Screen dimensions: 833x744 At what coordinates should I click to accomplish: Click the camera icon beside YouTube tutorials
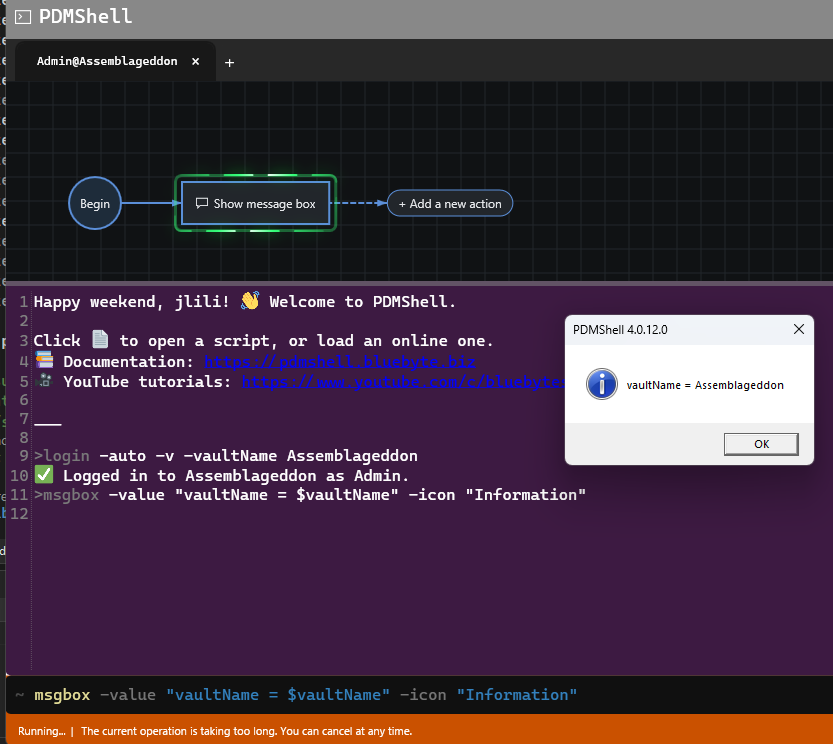point(46,381)
